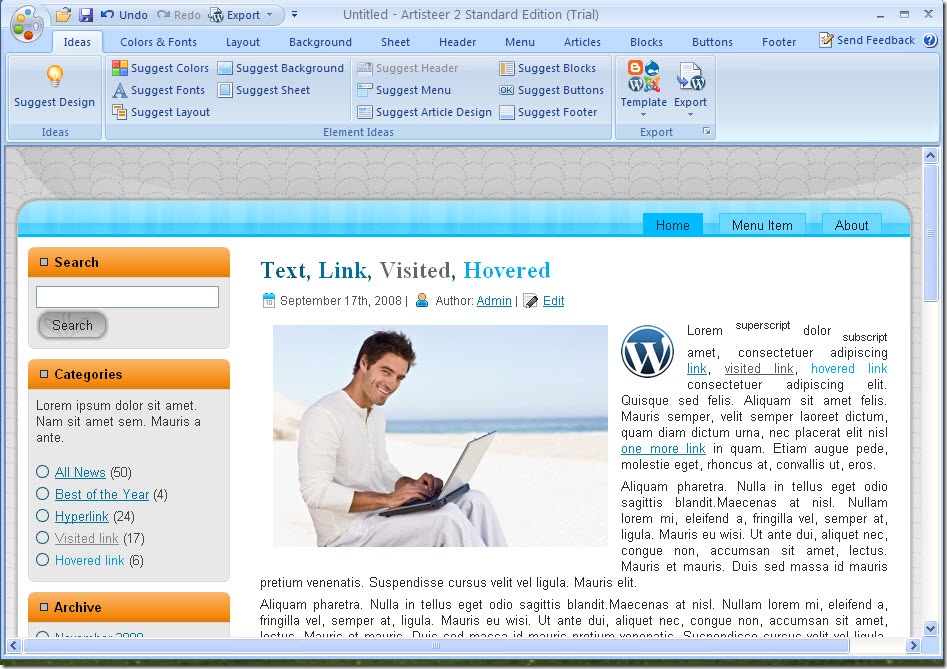This screenshot has height=669, width=947.
Task: Click the pencil edit icon
Action: [x=530, y=301]
